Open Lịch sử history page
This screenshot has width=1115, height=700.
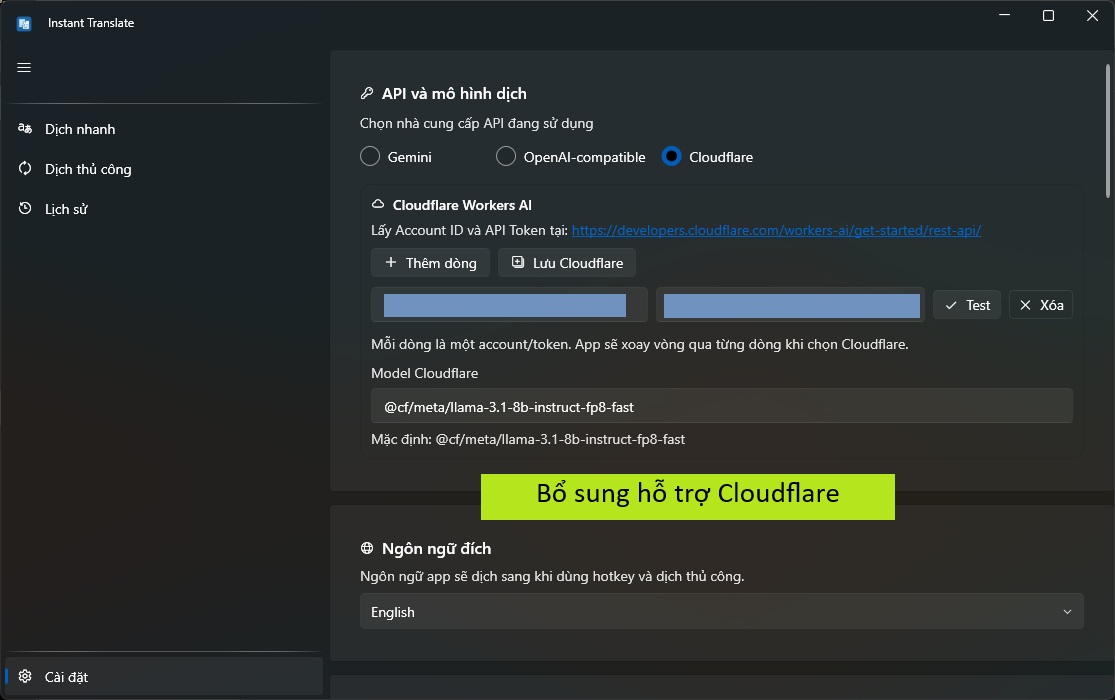pyautogui.click(x=164, y=208)
